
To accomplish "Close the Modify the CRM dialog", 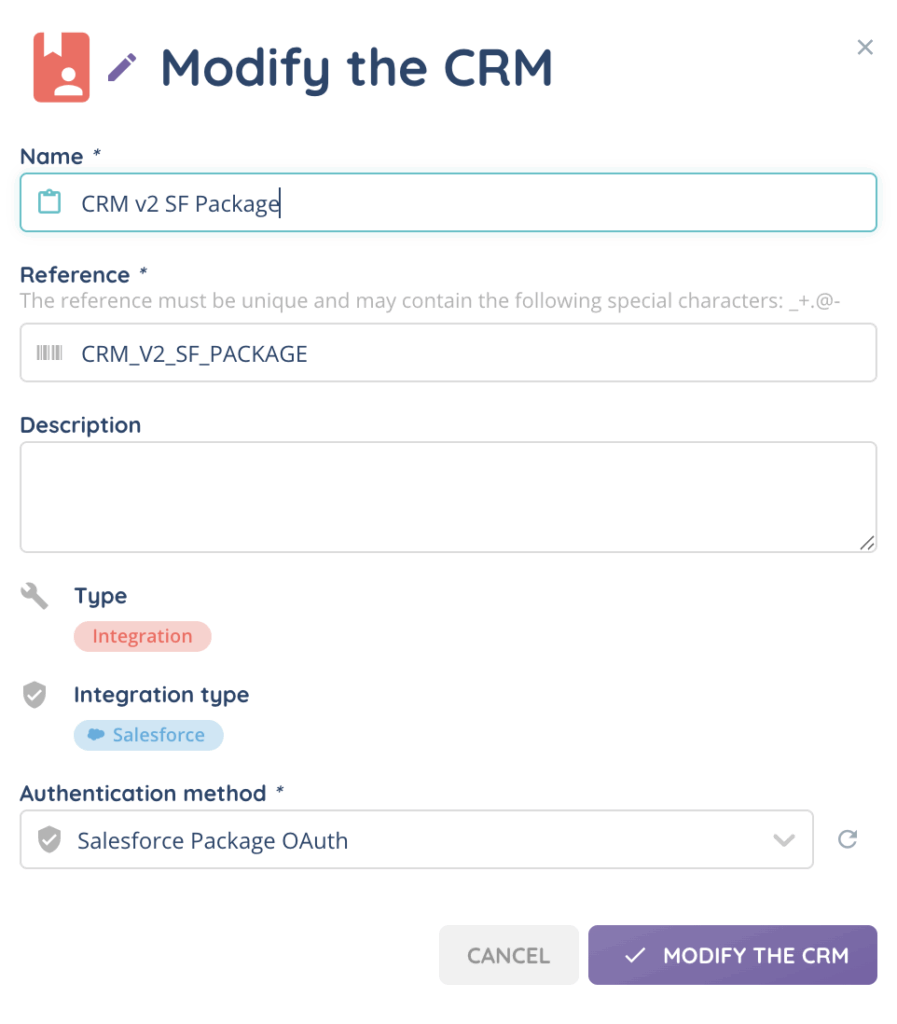I will coord(865,47).
